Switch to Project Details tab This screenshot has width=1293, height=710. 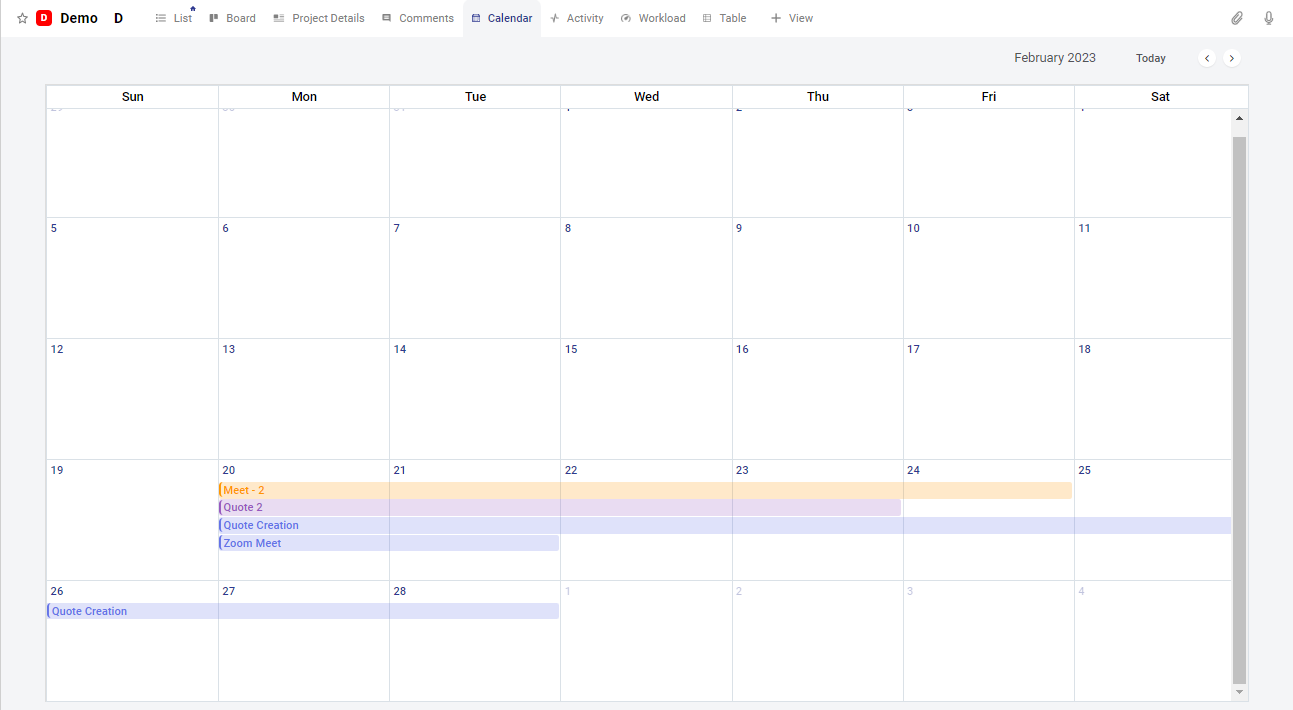pyautogui.click(x=319, y=18)
